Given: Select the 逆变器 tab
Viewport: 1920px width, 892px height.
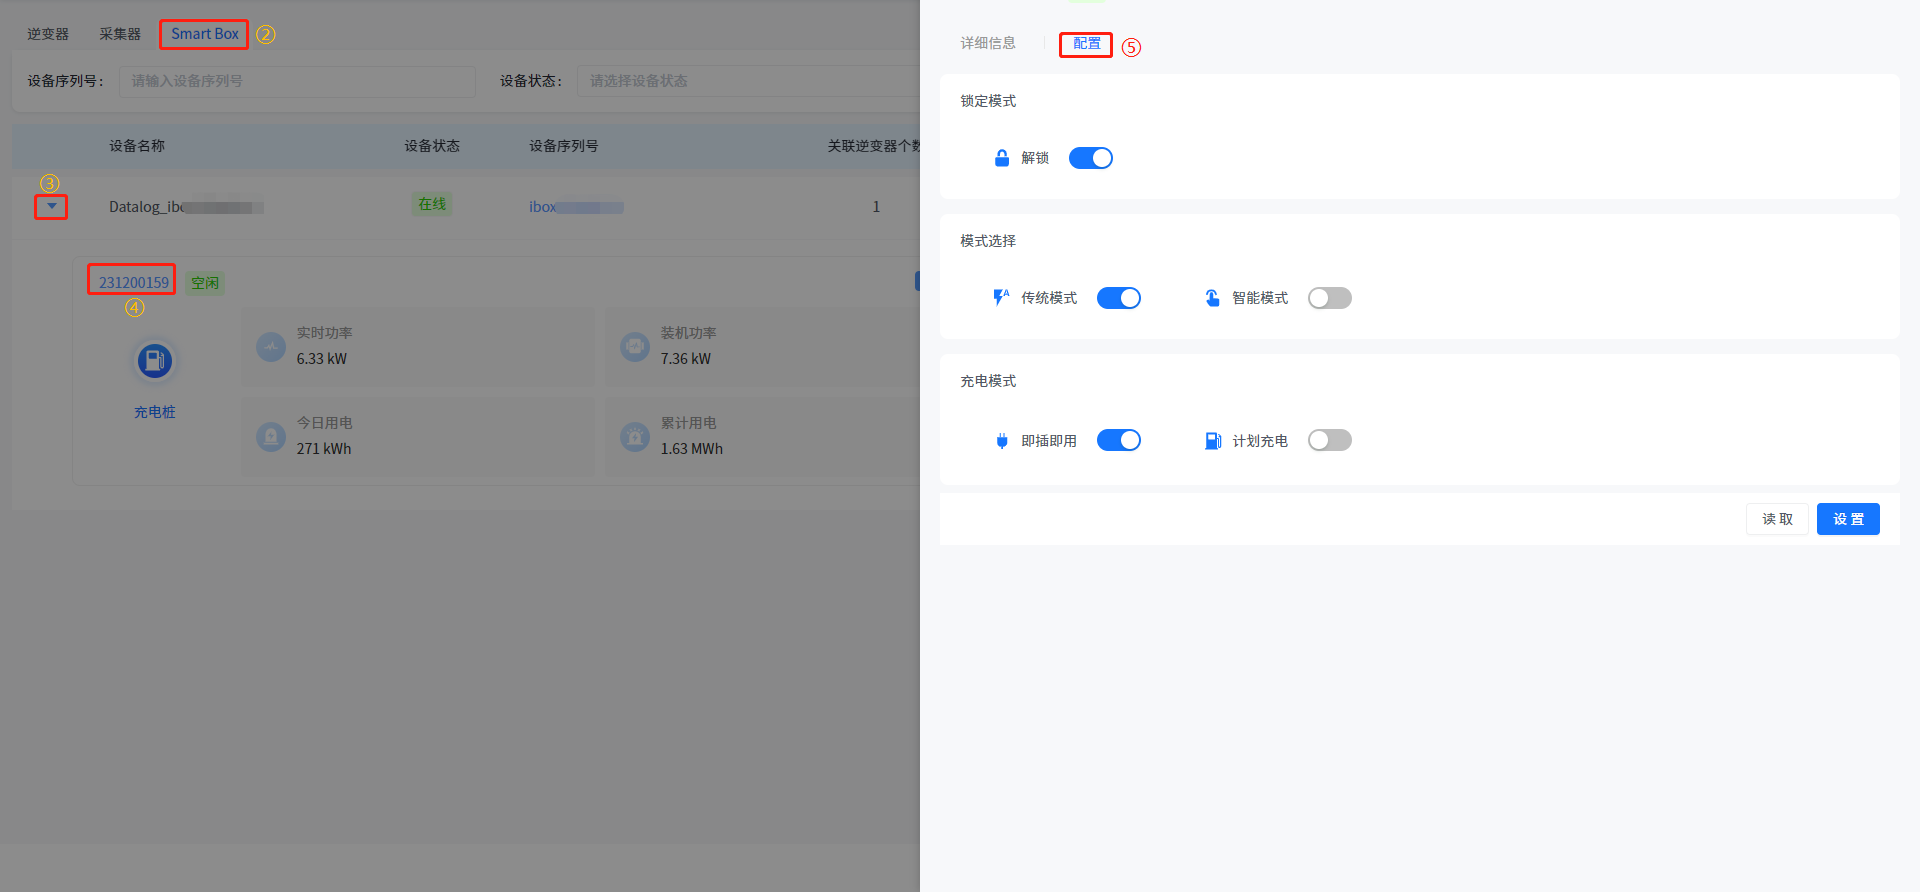Looking at the screenshot, I should (48, 34).
